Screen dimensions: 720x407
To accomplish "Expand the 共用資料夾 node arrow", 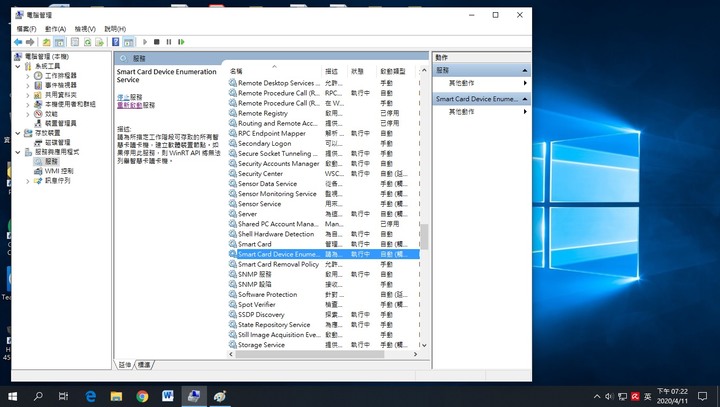I will (x=28, y=95).
